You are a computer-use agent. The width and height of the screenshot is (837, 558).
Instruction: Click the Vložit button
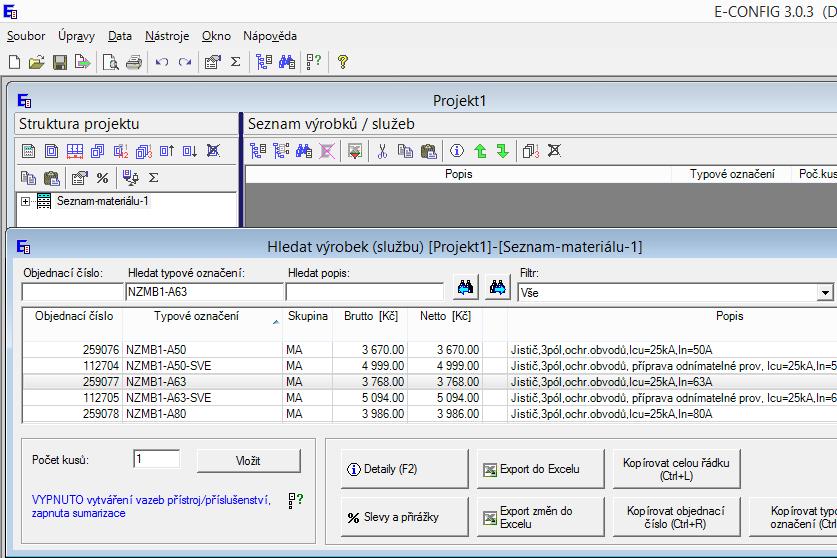coord(248,461)
